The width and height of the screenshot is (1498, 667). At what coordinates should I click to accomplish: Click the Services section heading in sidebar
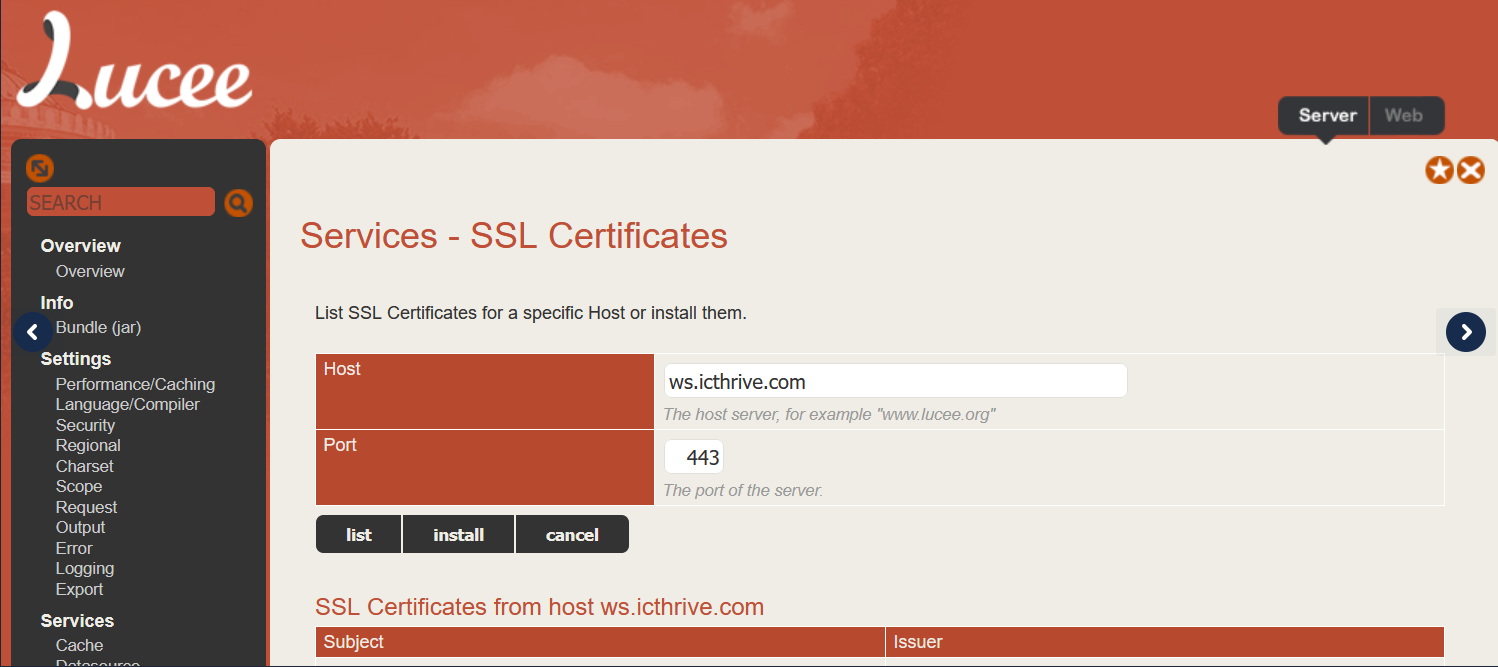77,621
